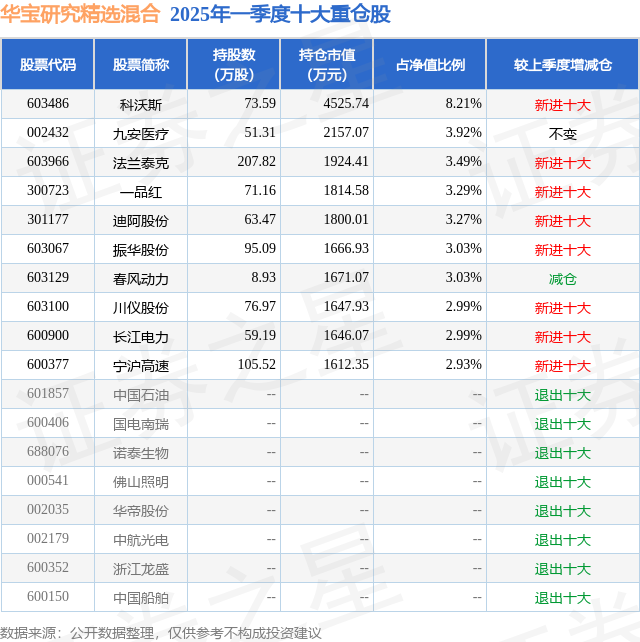Click the 较上季度增减仓 column header

tap(563, 65)
